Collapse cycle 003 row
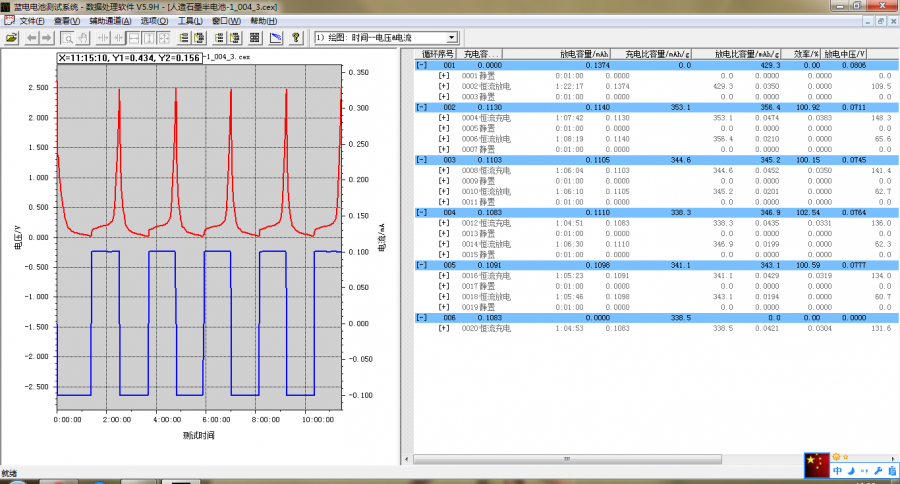The width and height of the screenshot is (900, 484). click(x=421, y=160)
